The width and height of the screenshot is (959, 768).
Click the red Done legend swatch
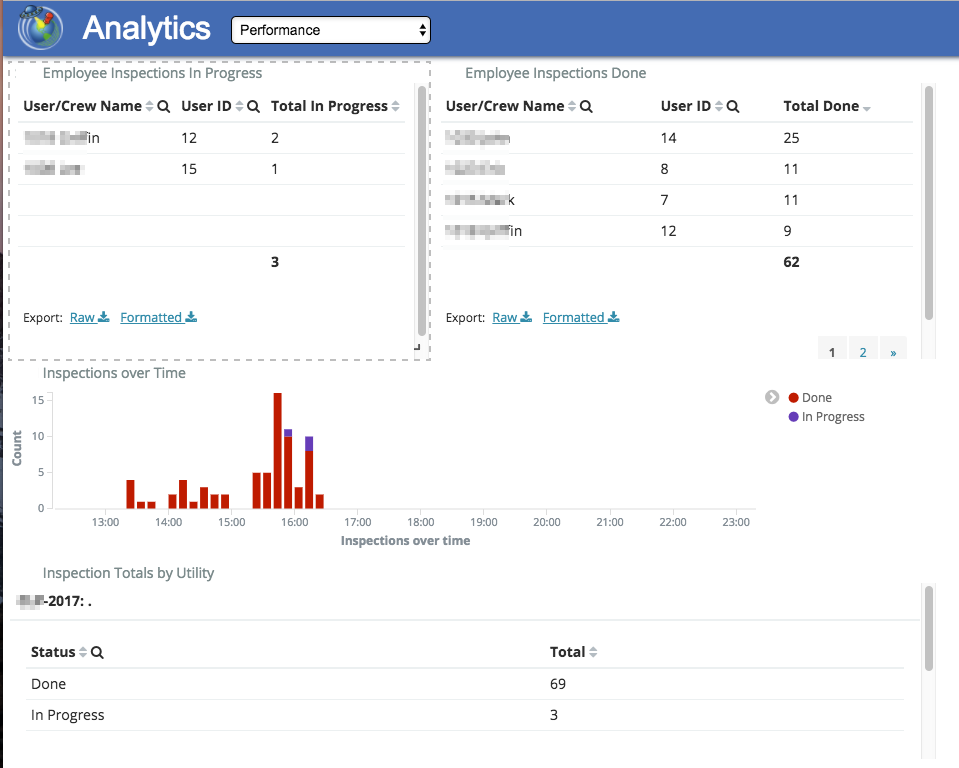click(794, 398)
